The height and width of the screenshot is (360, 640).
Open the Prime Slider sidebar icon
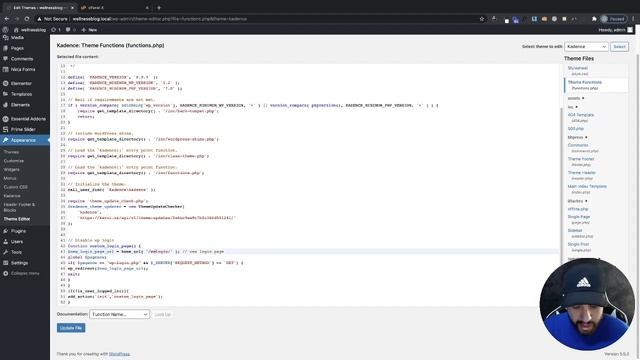pyautogui.click(x=6, y=129)
